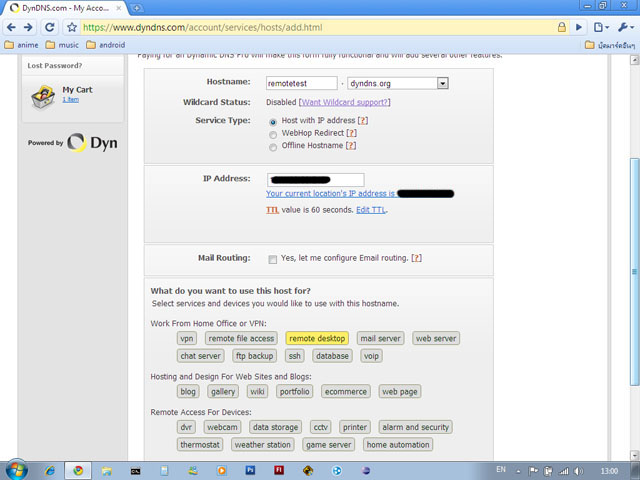Open help for Offline Hostname
This screenshot has height=480, width=640.
click(x=351, y=145)
